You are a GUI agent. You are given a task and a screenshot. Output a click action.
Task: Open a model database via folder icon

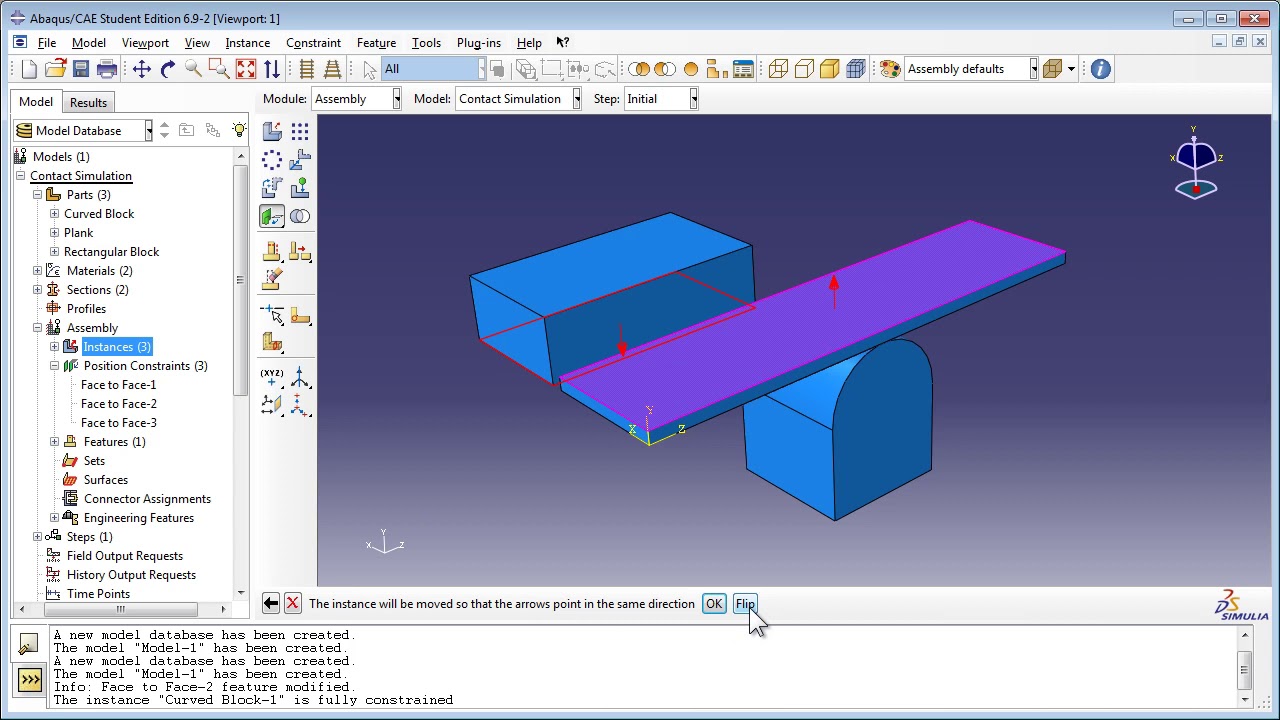(x=55, y=69)
